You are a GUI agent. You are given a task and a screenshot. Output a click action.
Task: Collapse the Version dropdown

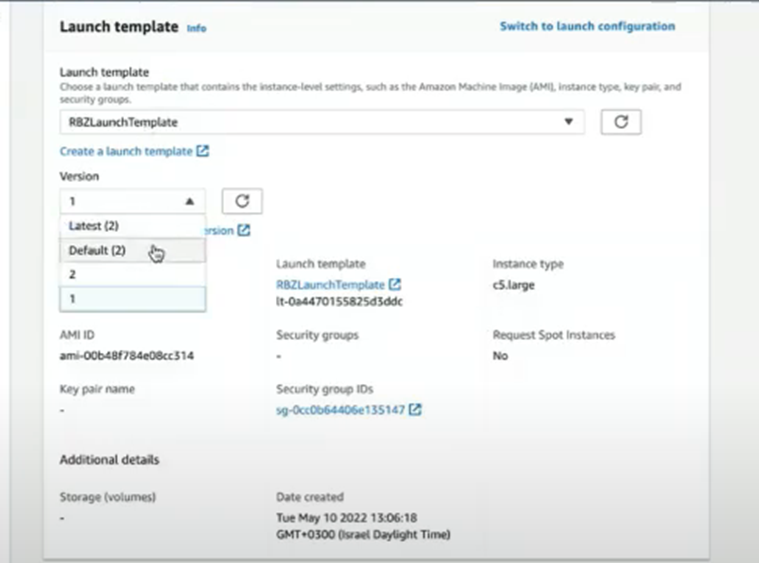(x=189, y=201)
